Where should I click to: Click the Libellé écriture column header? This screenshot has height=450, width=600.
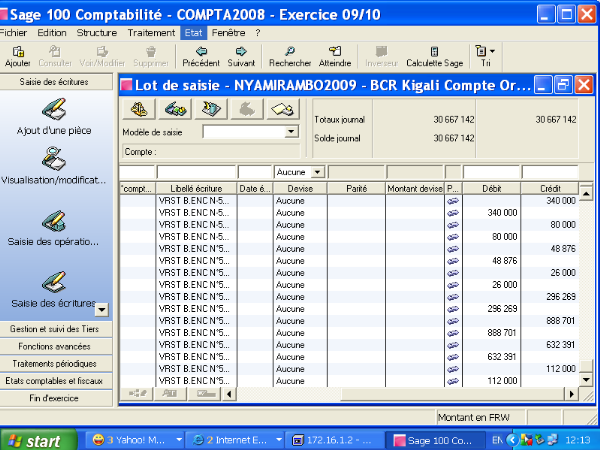[196, 188]
